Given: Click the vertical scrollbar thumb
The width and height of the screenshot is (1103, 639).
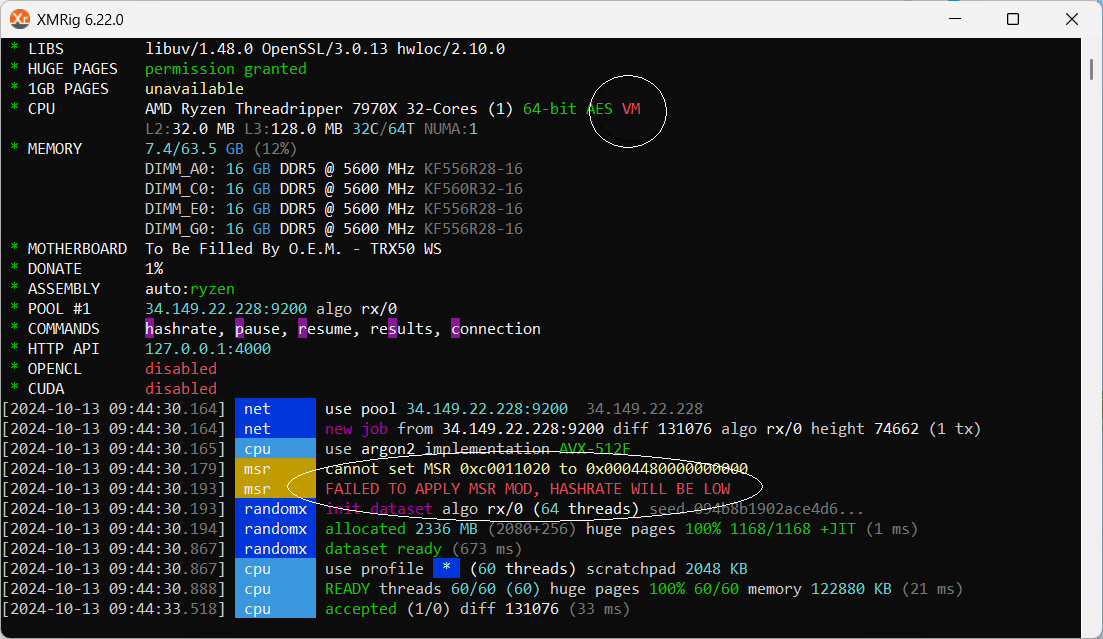Looking at the screenshot, I should pyautogui.click(x=1091, y=70).
